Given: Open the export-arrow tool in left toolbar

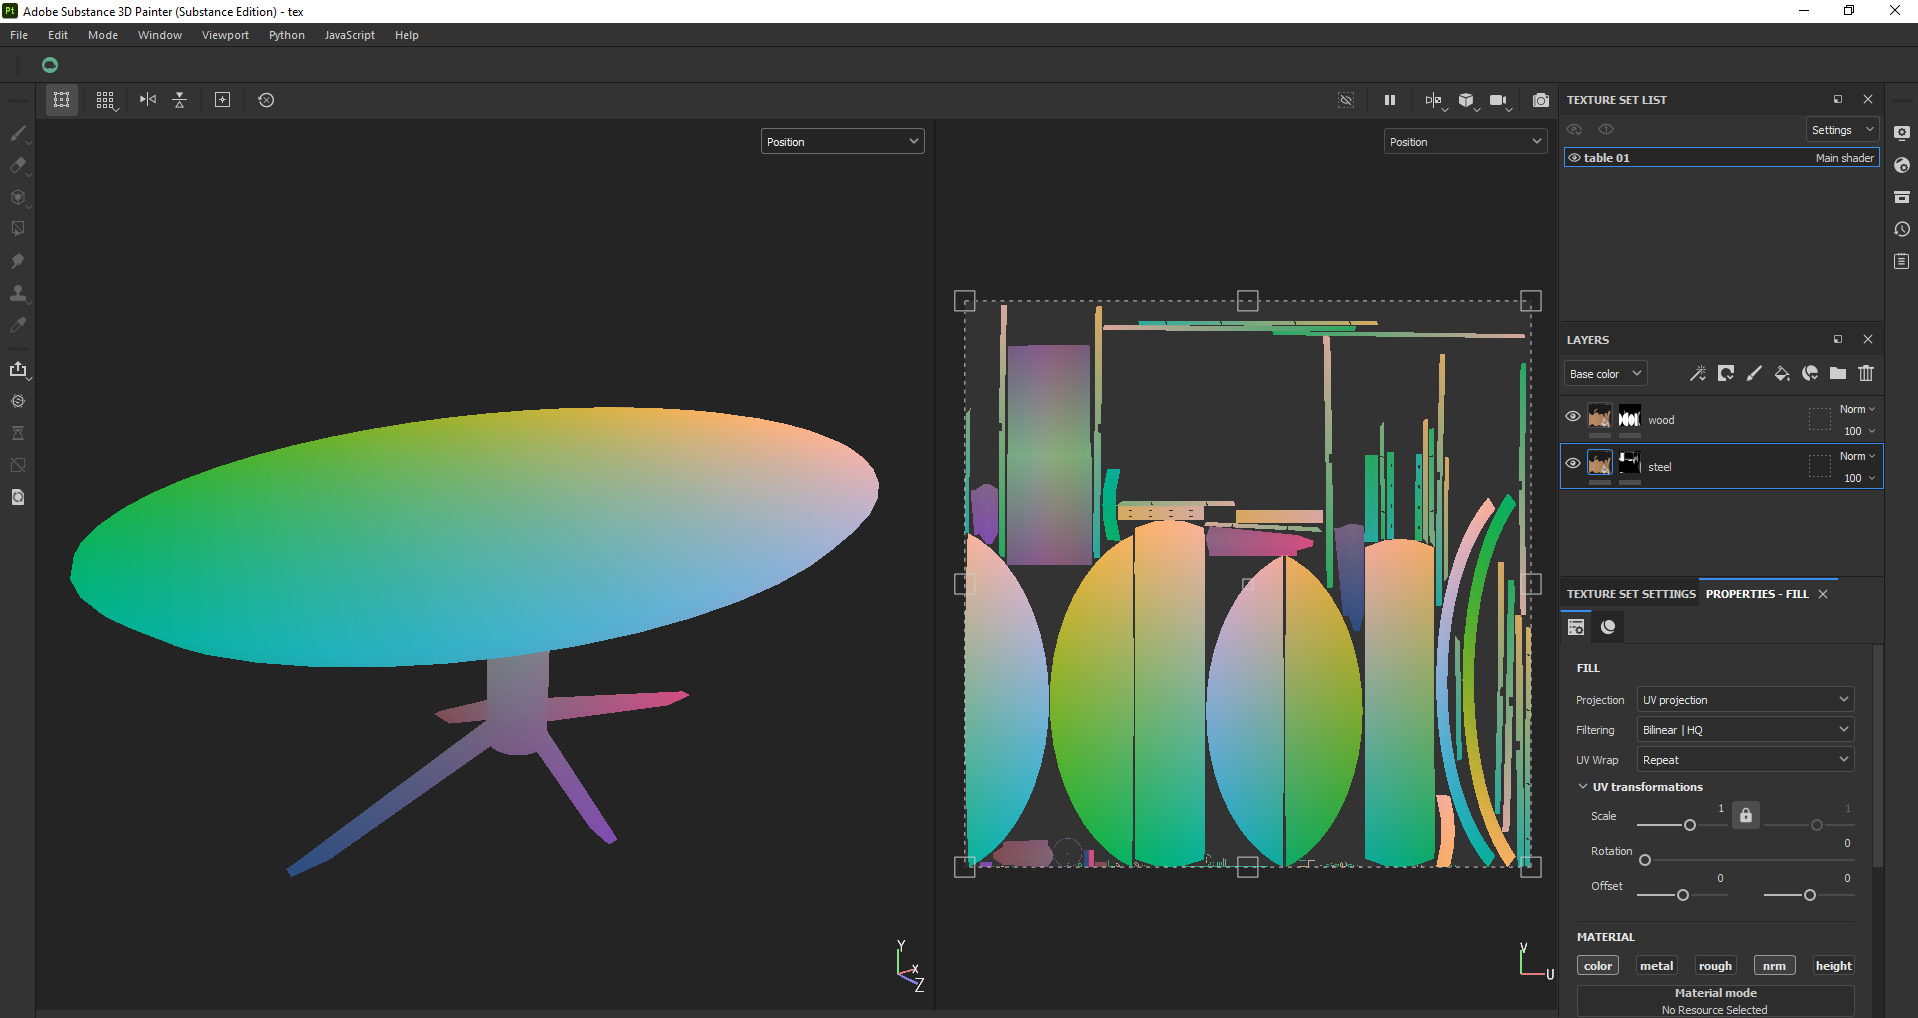Looking at the screenshot, I should (x=18, y=369).
